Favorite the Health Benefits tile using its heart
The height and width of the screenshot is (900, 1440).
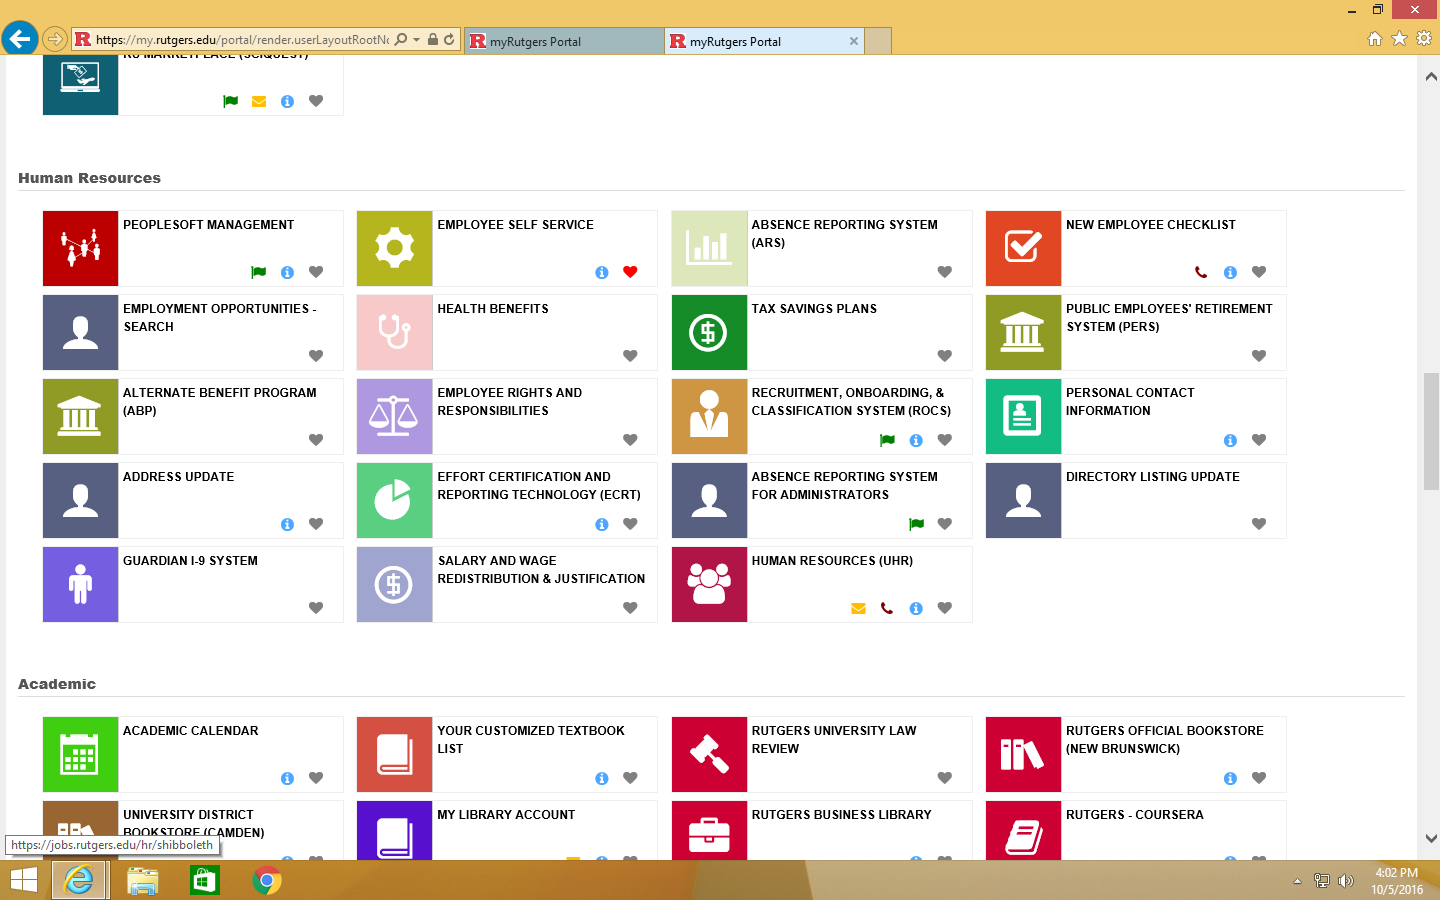(630, 355)
